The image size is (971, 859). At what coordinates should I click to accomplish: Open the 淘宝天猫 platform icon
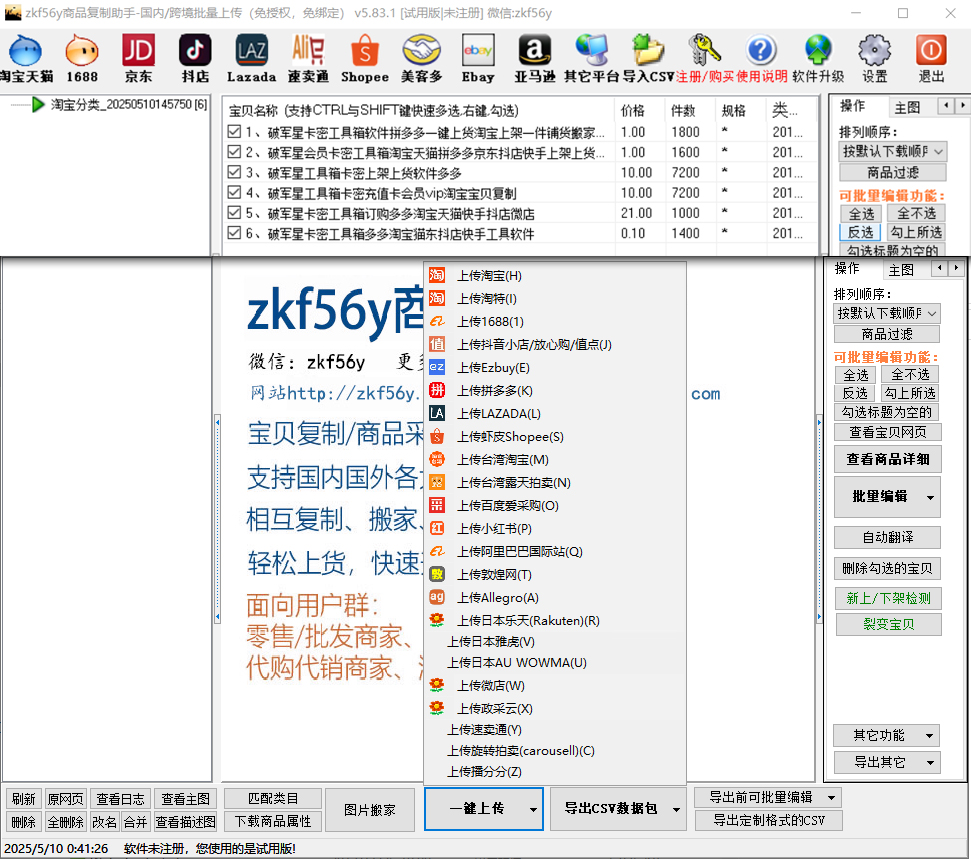tap(26, 58)
